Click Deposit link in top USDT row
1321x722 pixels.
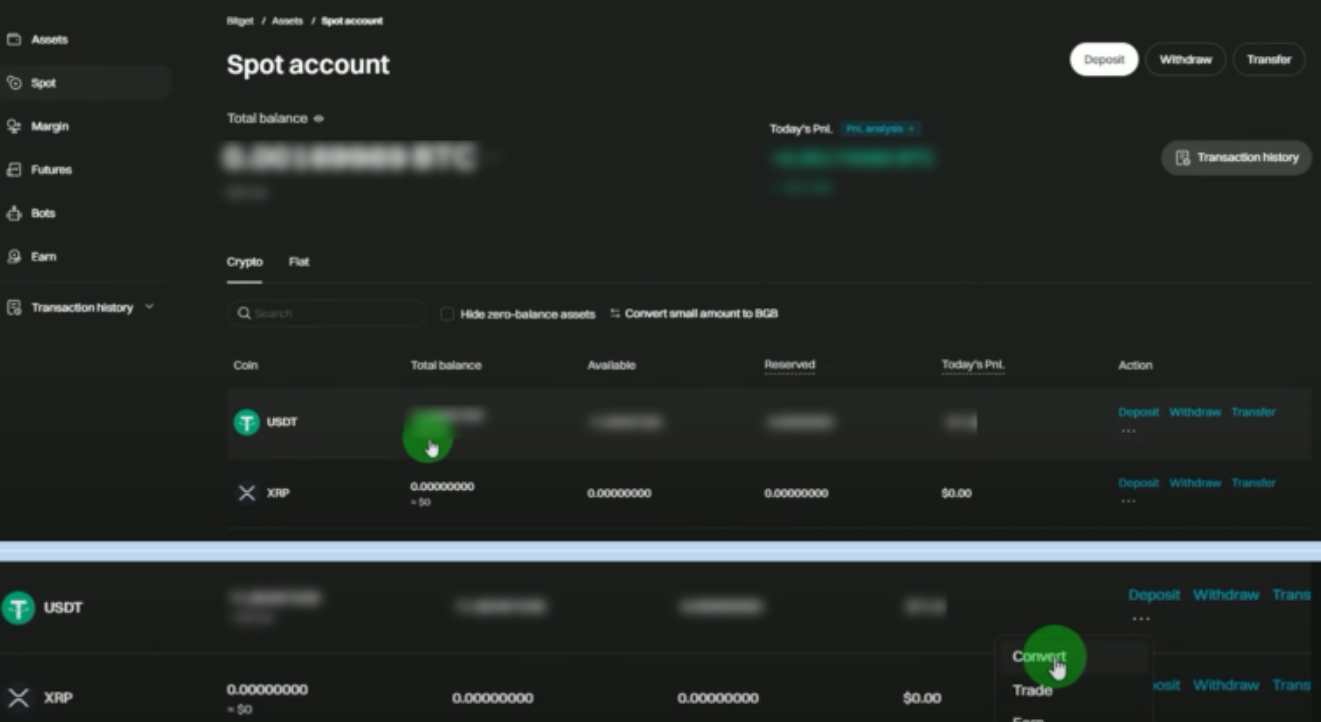point(1138,412)
